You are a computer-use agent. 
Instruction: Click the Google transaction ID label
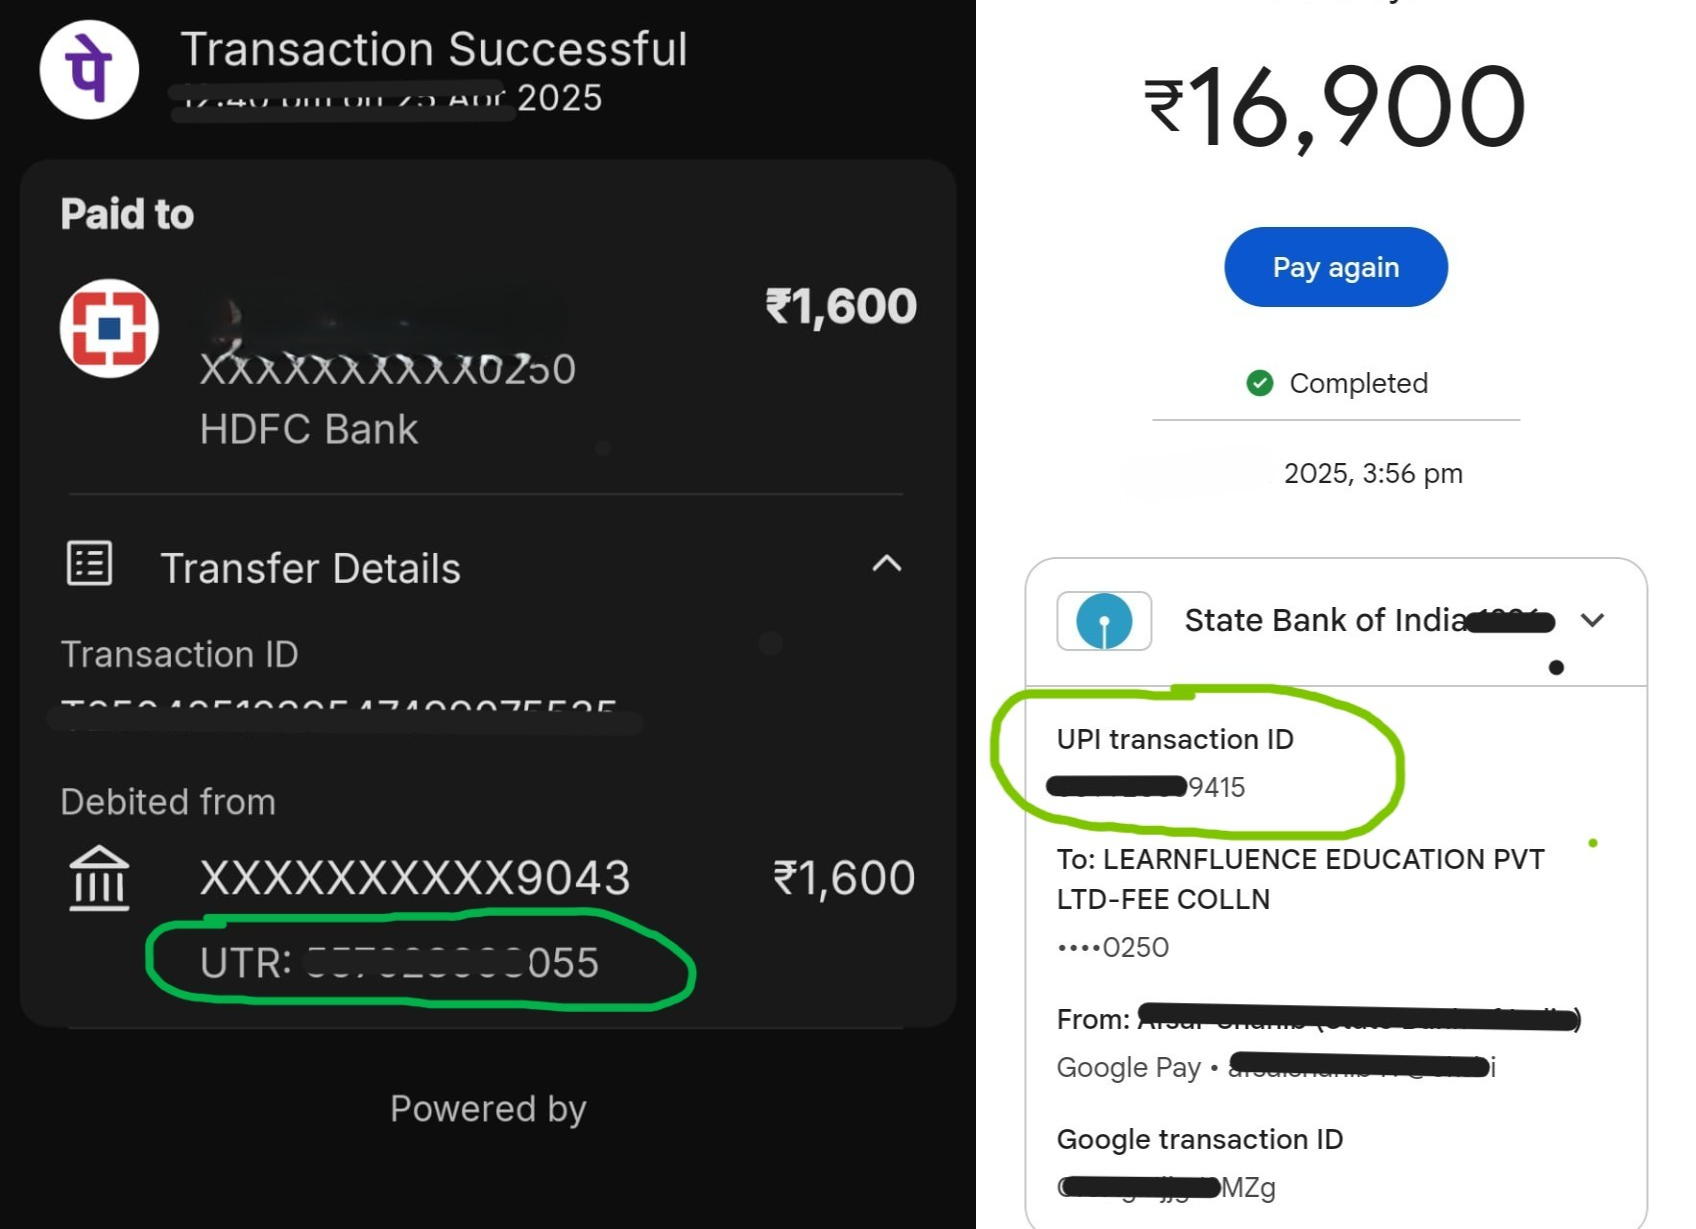pos(1199,1139)
